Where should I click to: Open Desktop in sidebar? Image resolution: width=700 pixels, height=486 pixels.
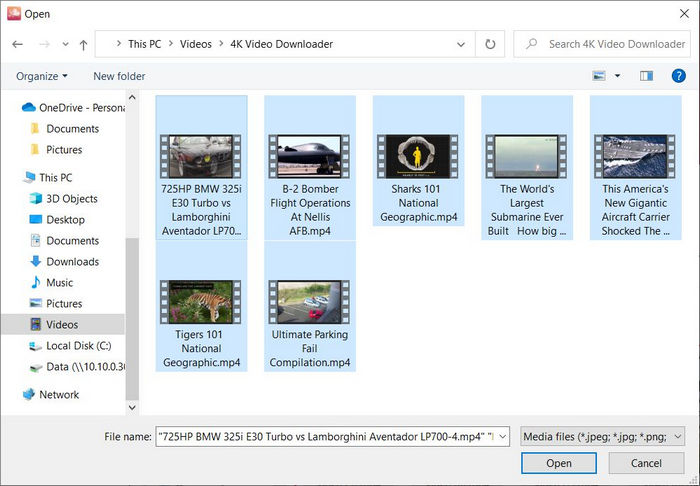(x=57, y=220)
